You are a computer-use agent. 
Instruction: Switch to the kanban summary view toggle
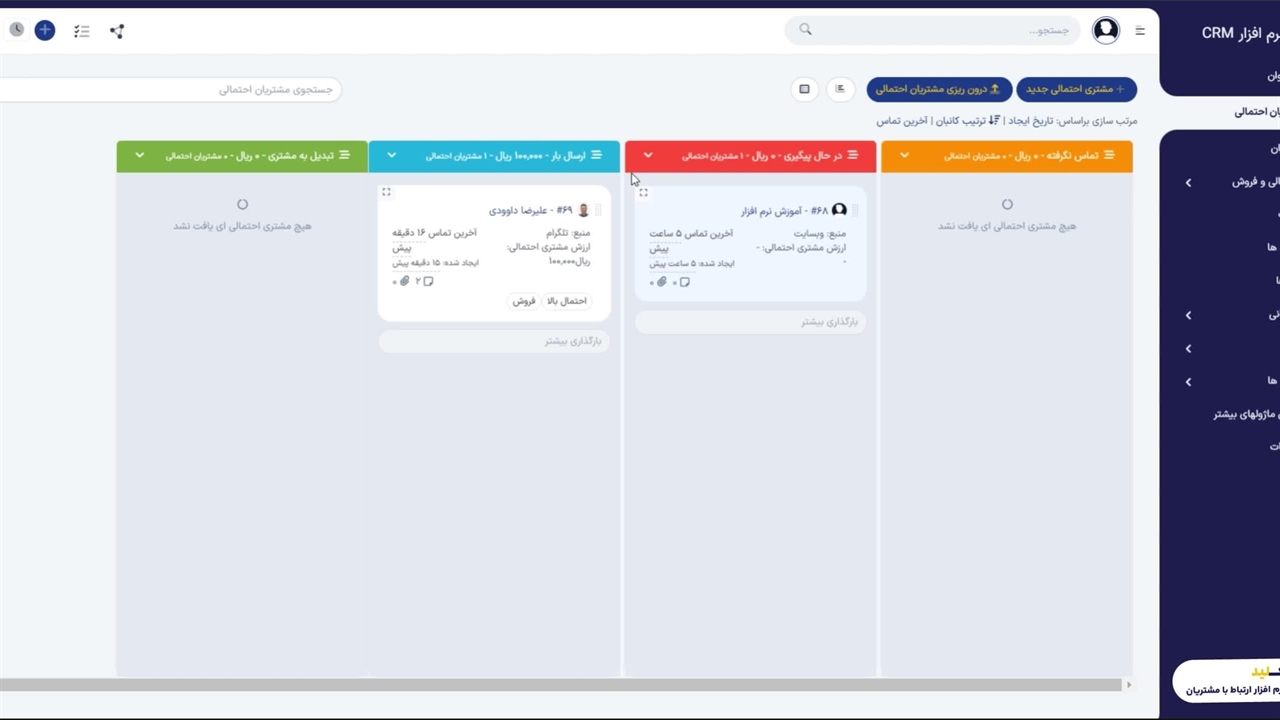[x=804, y=89]
